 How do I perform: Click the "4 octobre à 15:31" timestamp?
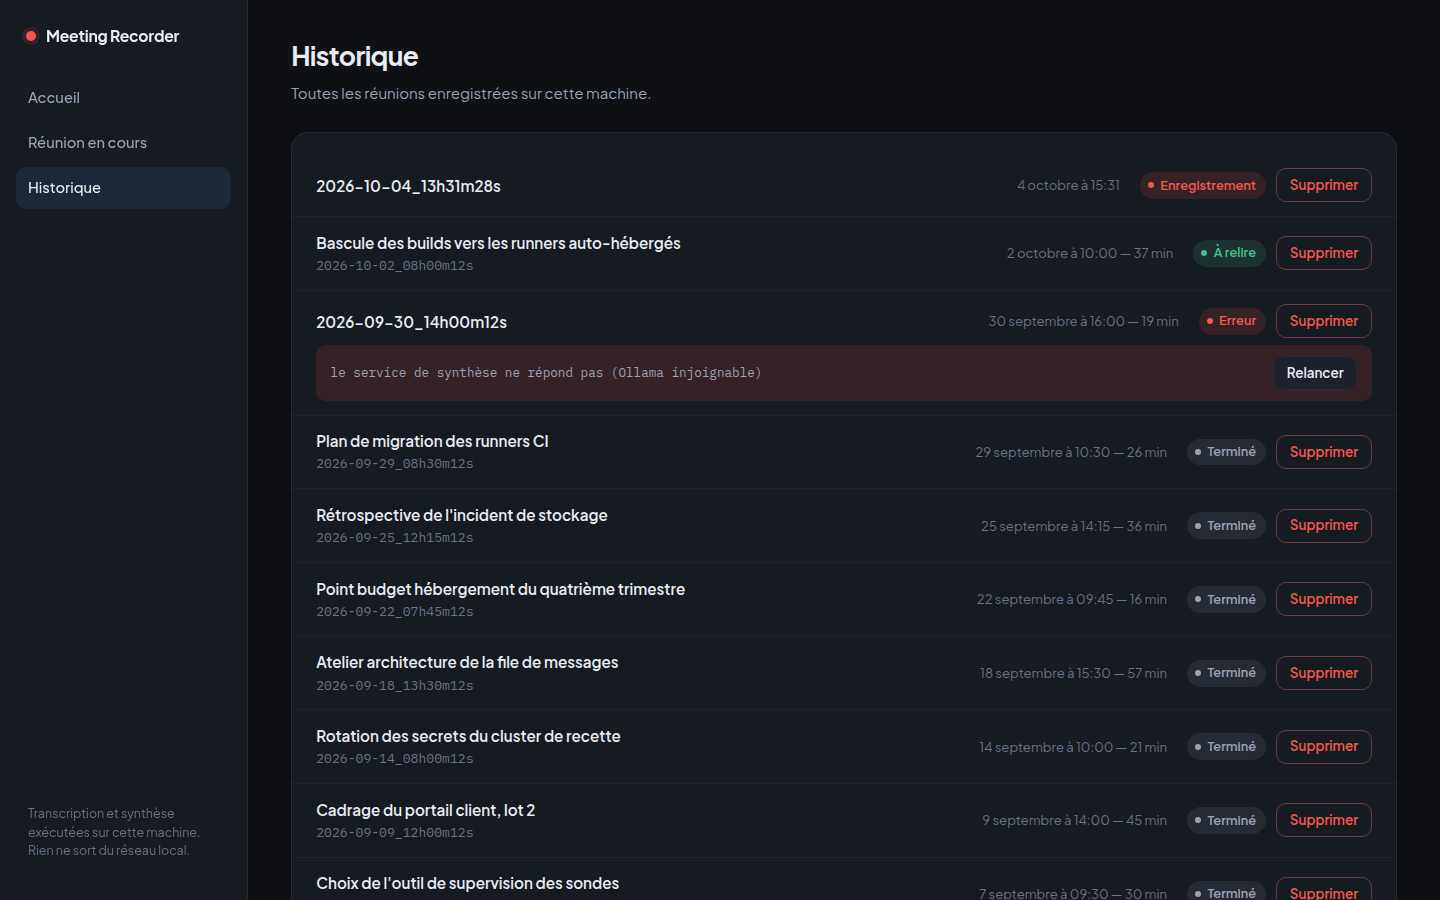[x=1068, y=185]
